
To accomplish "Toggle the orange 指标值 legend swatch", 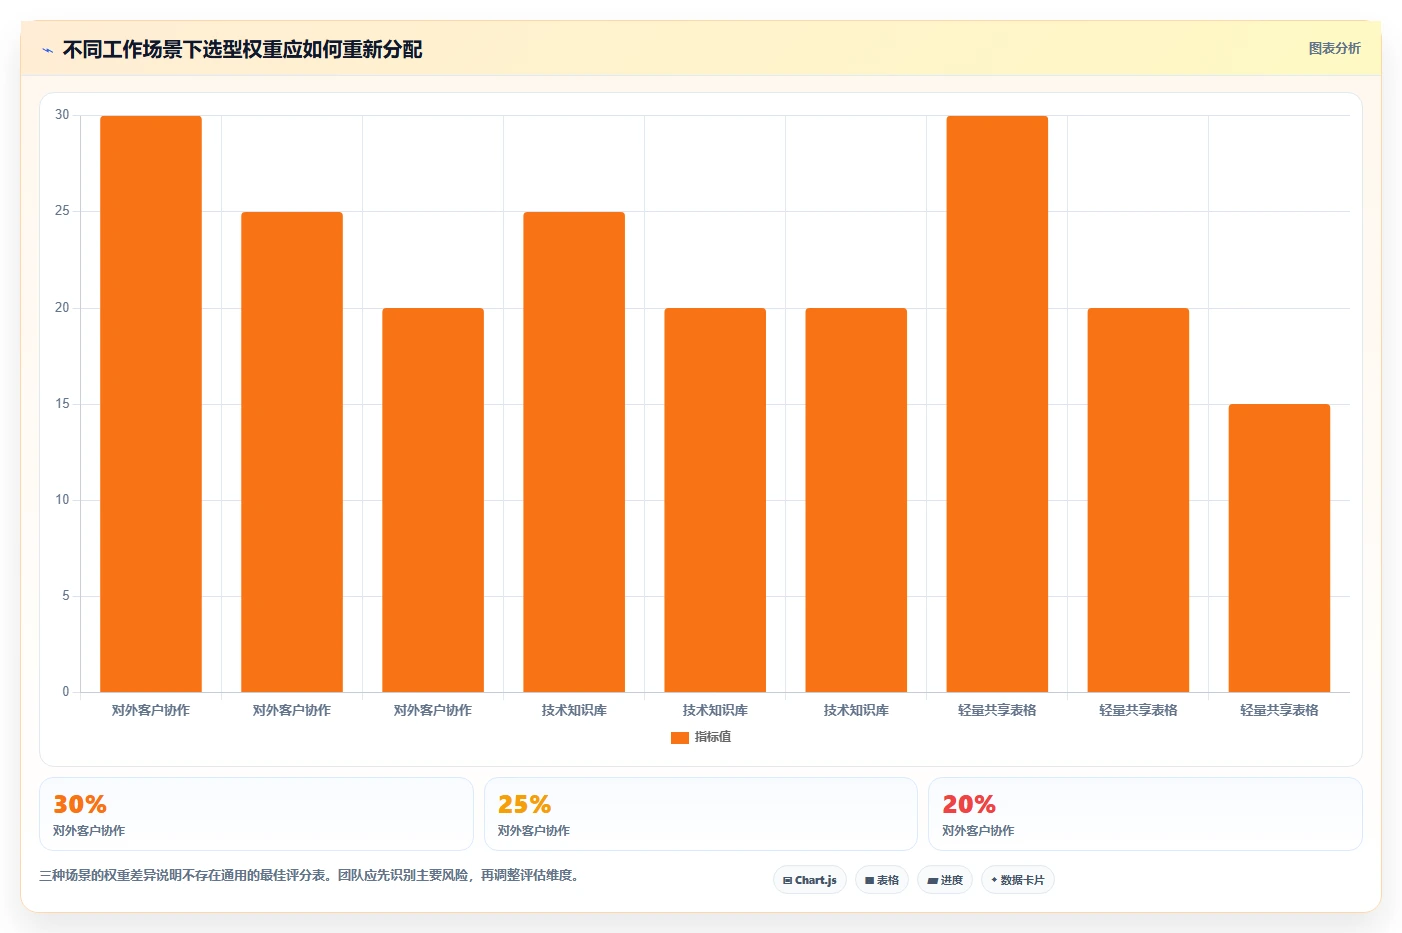I will [680, 738].
